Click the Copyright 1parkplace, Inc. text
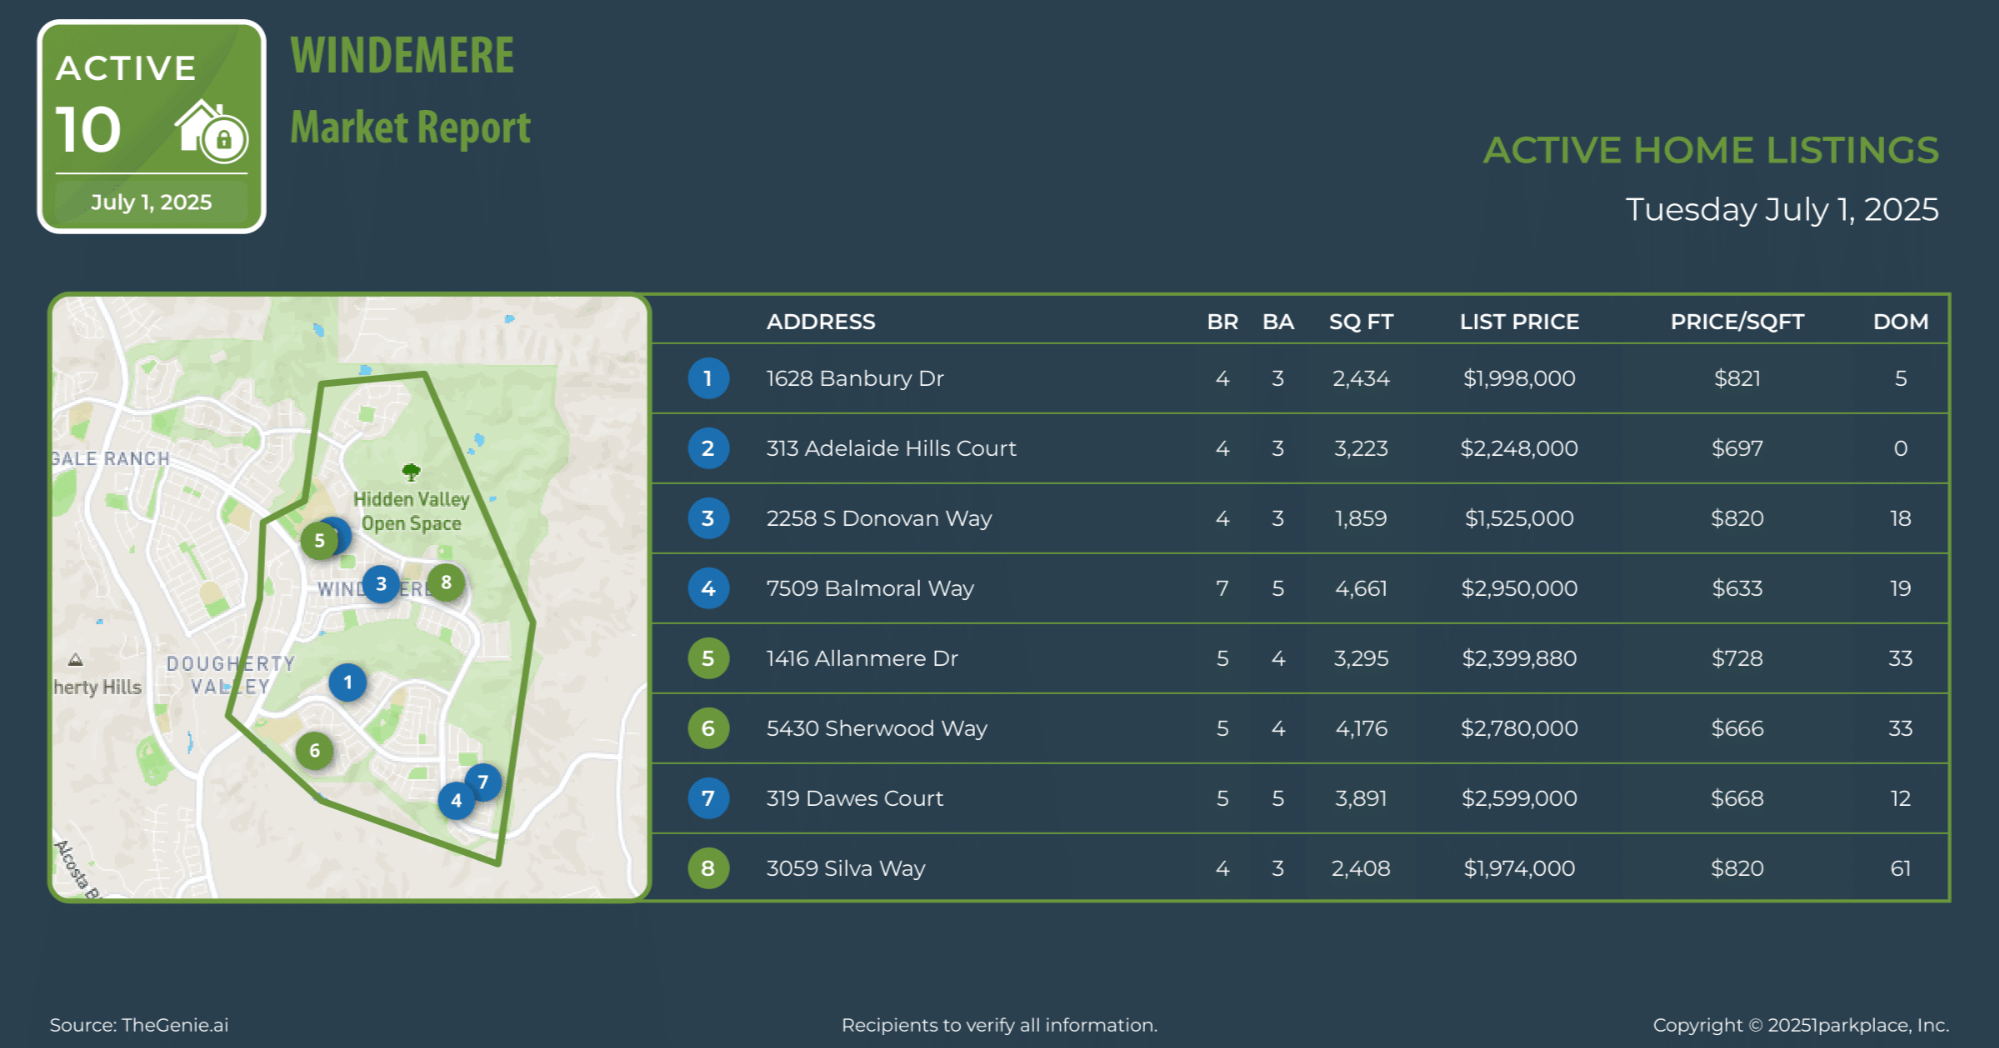Viewport: 1999px width, 1048px height. tap(1801, 1025)
